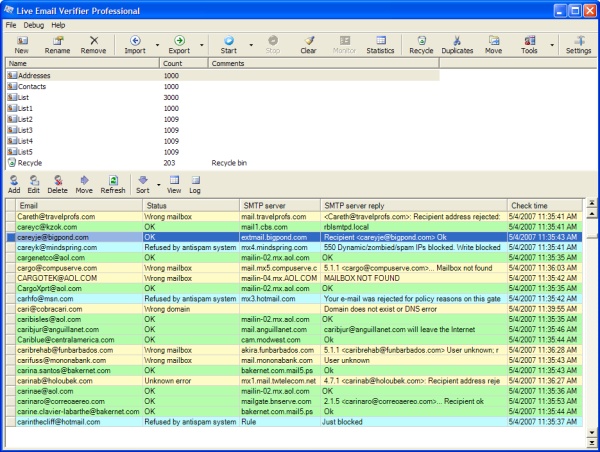Viewport: 600px width, 452px height.
Task: Select the CARGOTEK@AOL.COM row
Action: pyautogui.click(x=294, y=278)
